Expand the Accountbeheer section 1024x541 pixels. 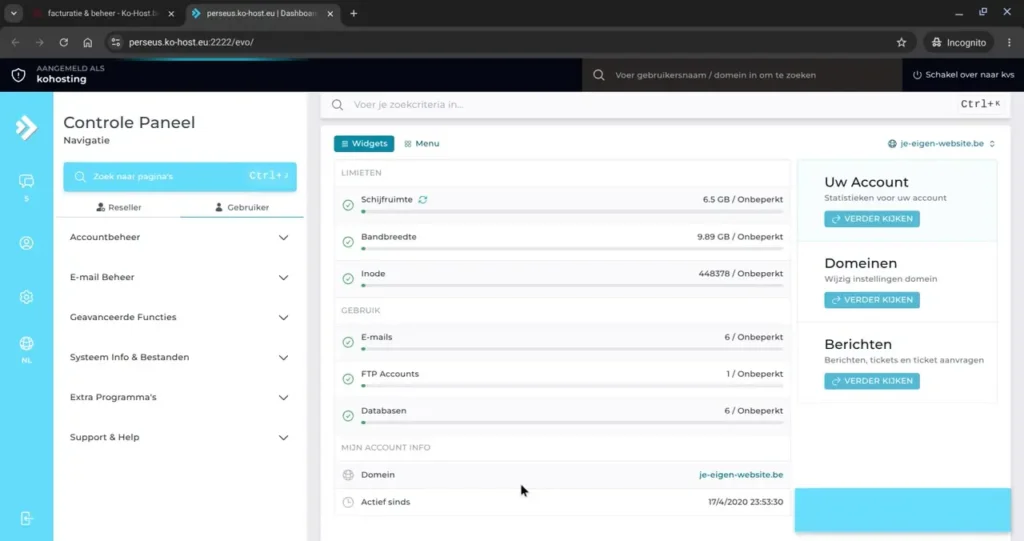(x=179, y=237)
